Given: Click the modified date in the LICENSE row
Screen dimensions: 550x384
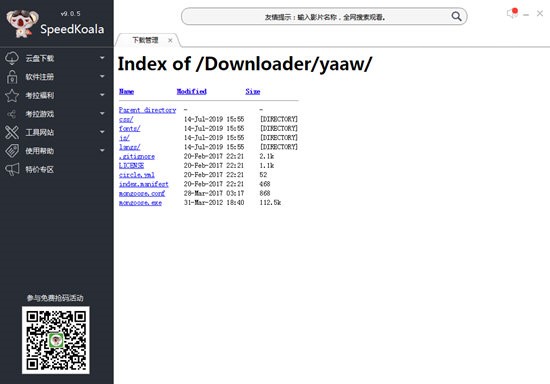Looking at the screenshot, I should coord(214,166).
